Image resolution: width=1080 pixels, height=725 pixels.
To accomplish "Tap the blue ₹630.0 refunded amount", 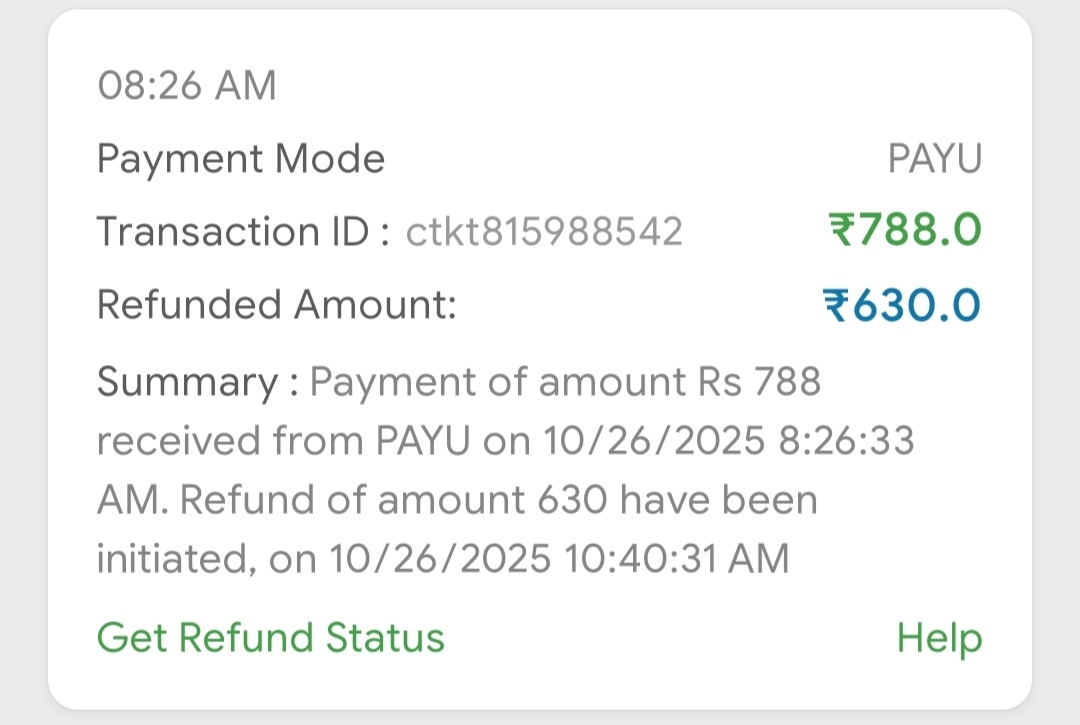I will pyautogui.click(x=902, y=305).
